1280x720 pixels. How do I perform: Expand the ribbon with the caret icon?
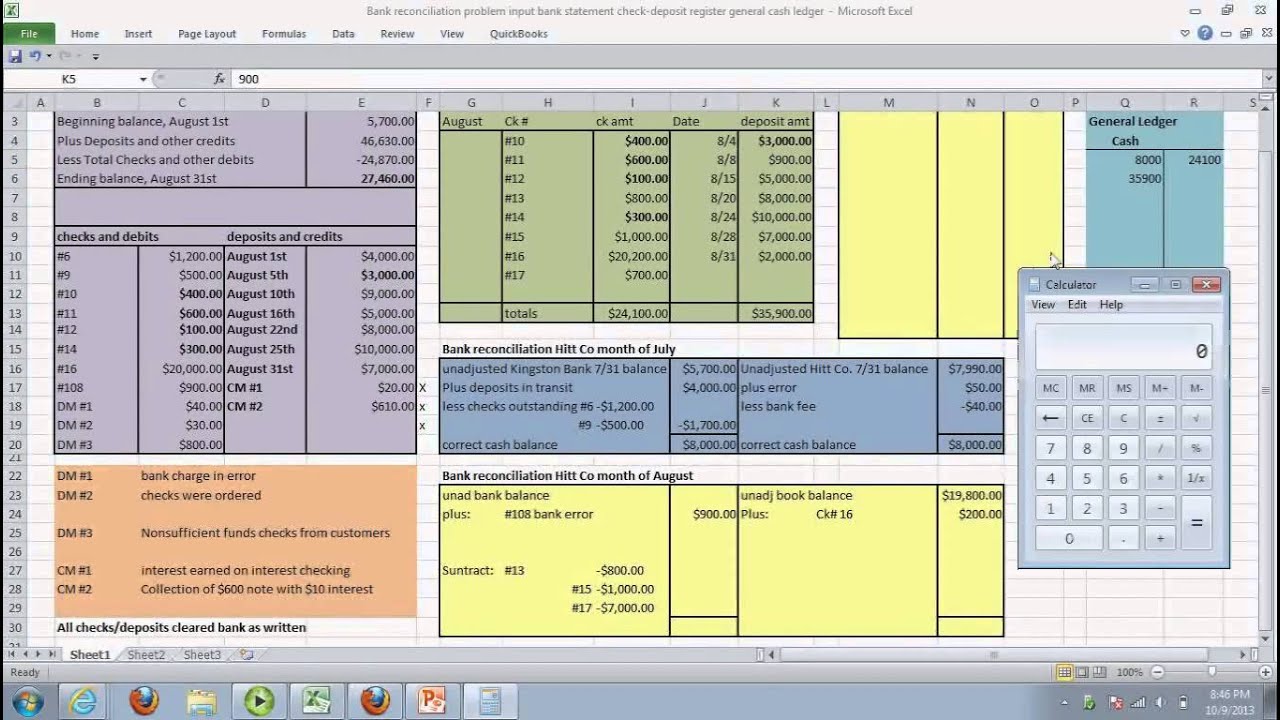1185,33
